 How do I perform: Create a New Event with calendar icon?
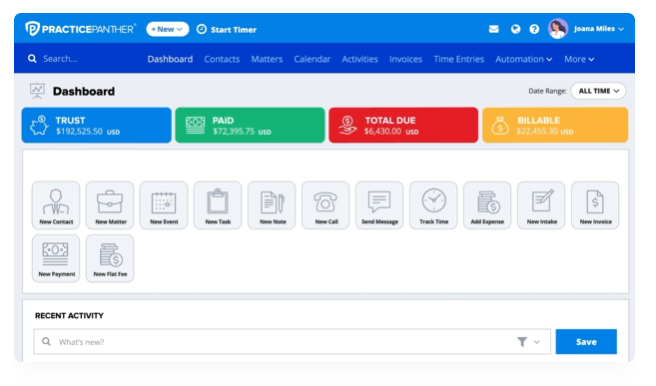pyautogui.click(x=164, y=205)
